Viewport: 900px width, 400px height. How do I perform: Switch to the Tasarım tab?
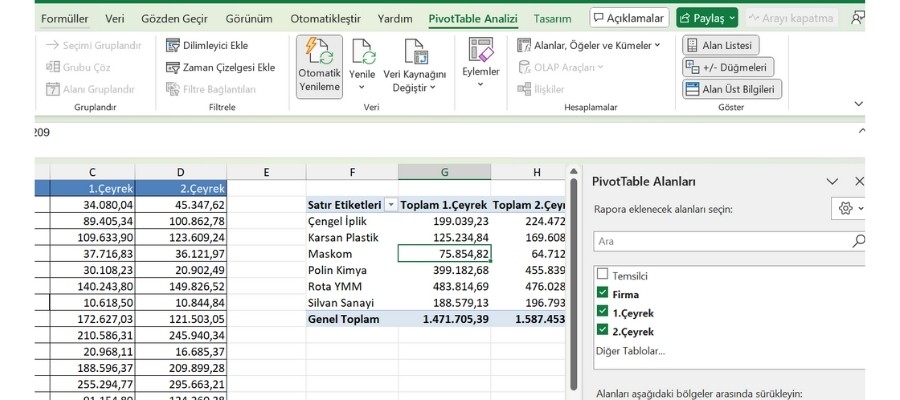552,18
